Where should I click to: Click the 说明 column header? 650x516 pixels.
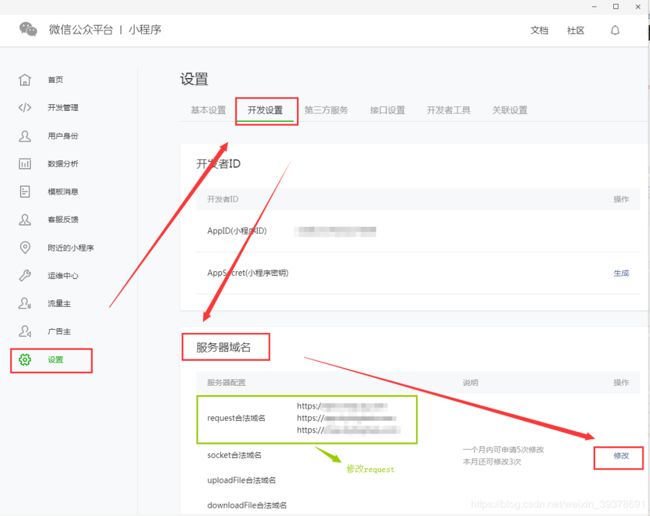[x=471, y=383]
